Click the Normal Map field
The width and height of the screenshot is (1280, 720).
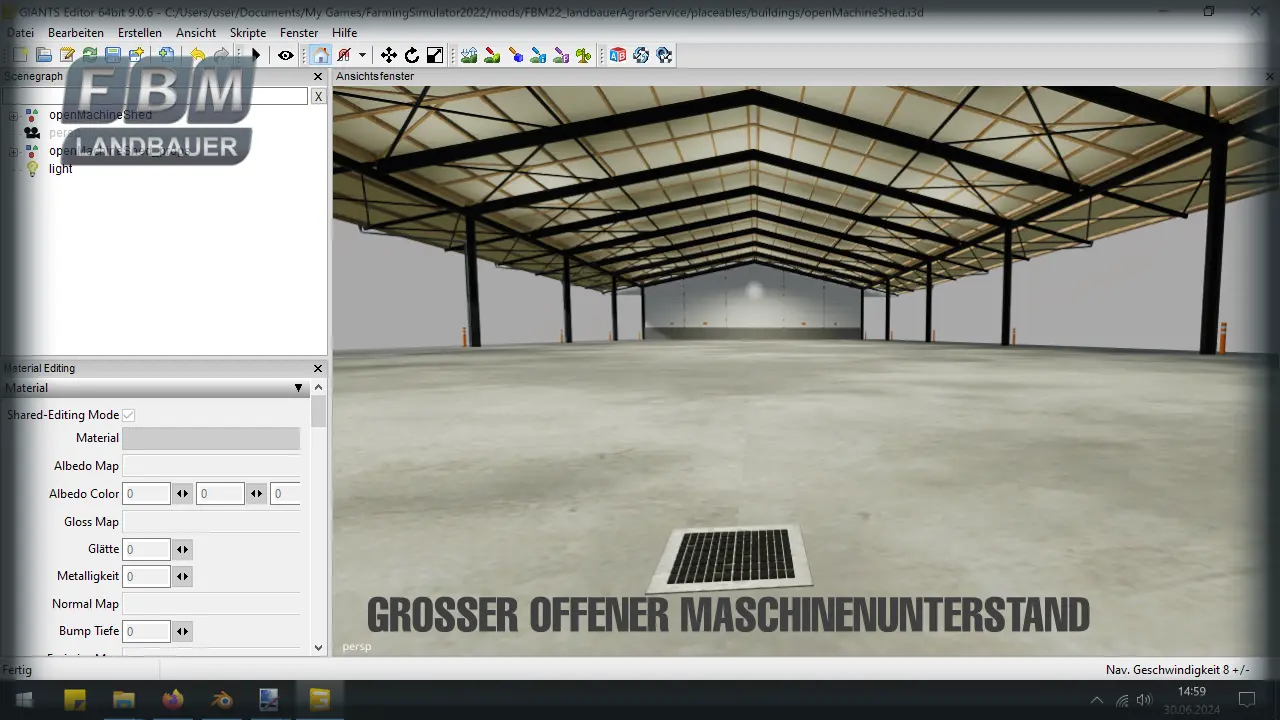211,604
